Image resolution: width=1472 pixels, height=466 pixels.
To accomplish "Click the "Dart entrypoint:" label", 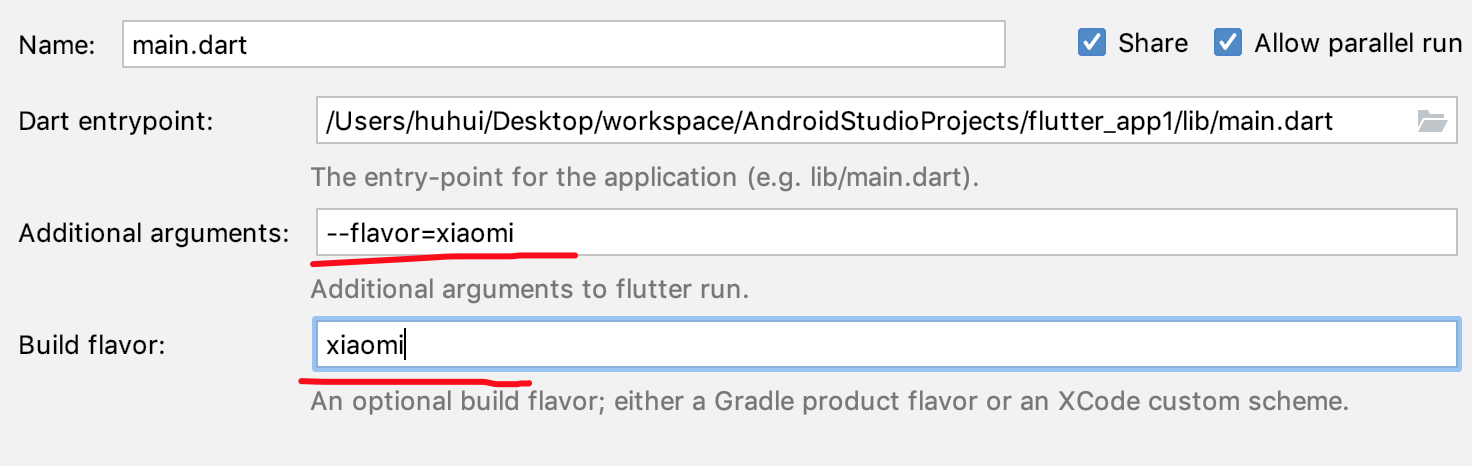I will coord(116,122).
